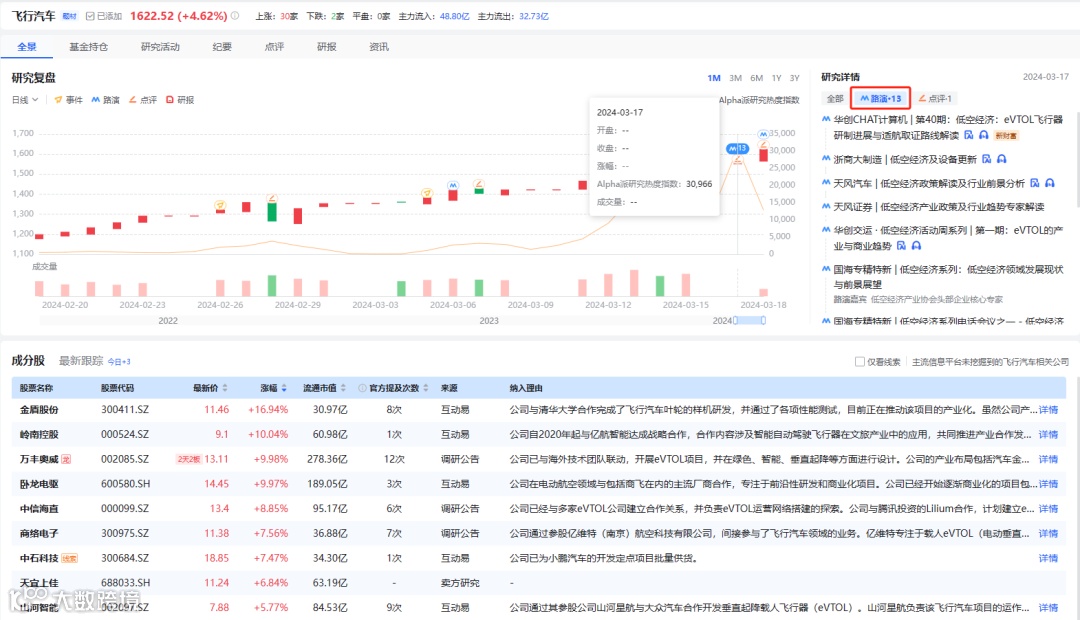Open the main 点评 tab
Image resolution: width=1080 pixels, height=620 pixels.
coord(274,47)
